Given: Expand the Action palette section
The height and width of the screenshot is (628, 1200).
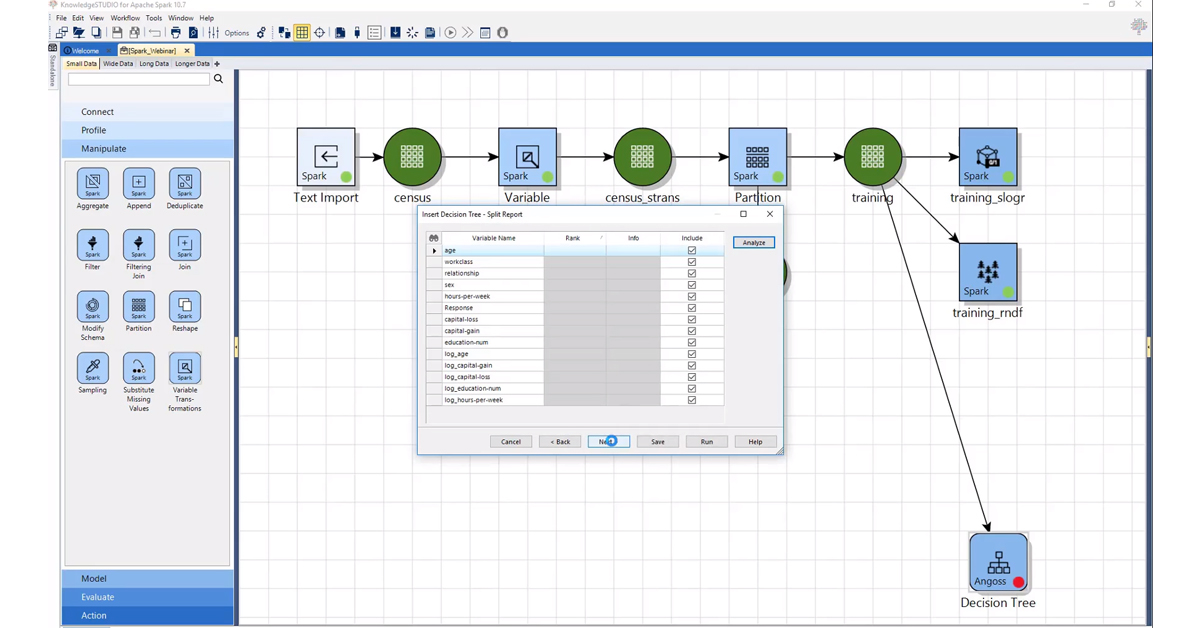Looking at the screenshot, I should (x=147, y=616).
